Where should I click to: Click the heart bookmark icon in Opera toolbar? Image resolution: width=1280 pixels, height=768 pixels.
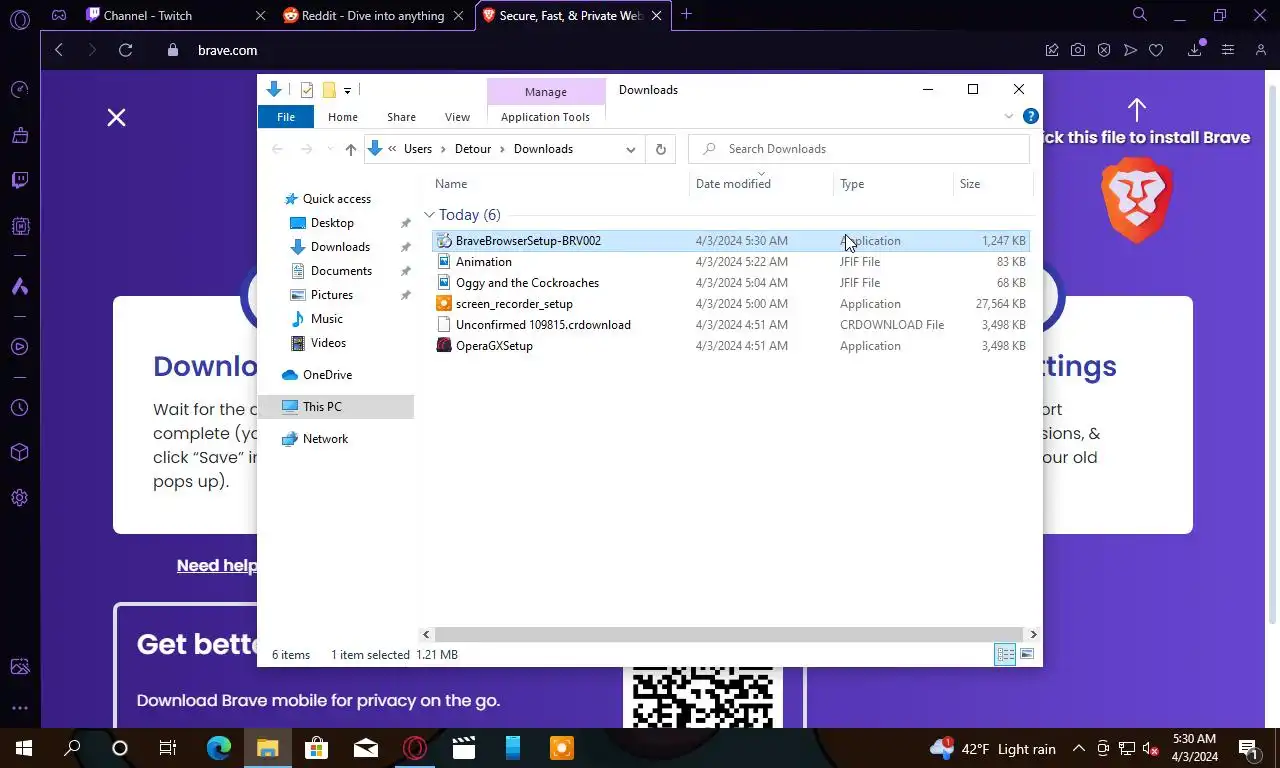pyautogui.click(x=1156, y=50)
